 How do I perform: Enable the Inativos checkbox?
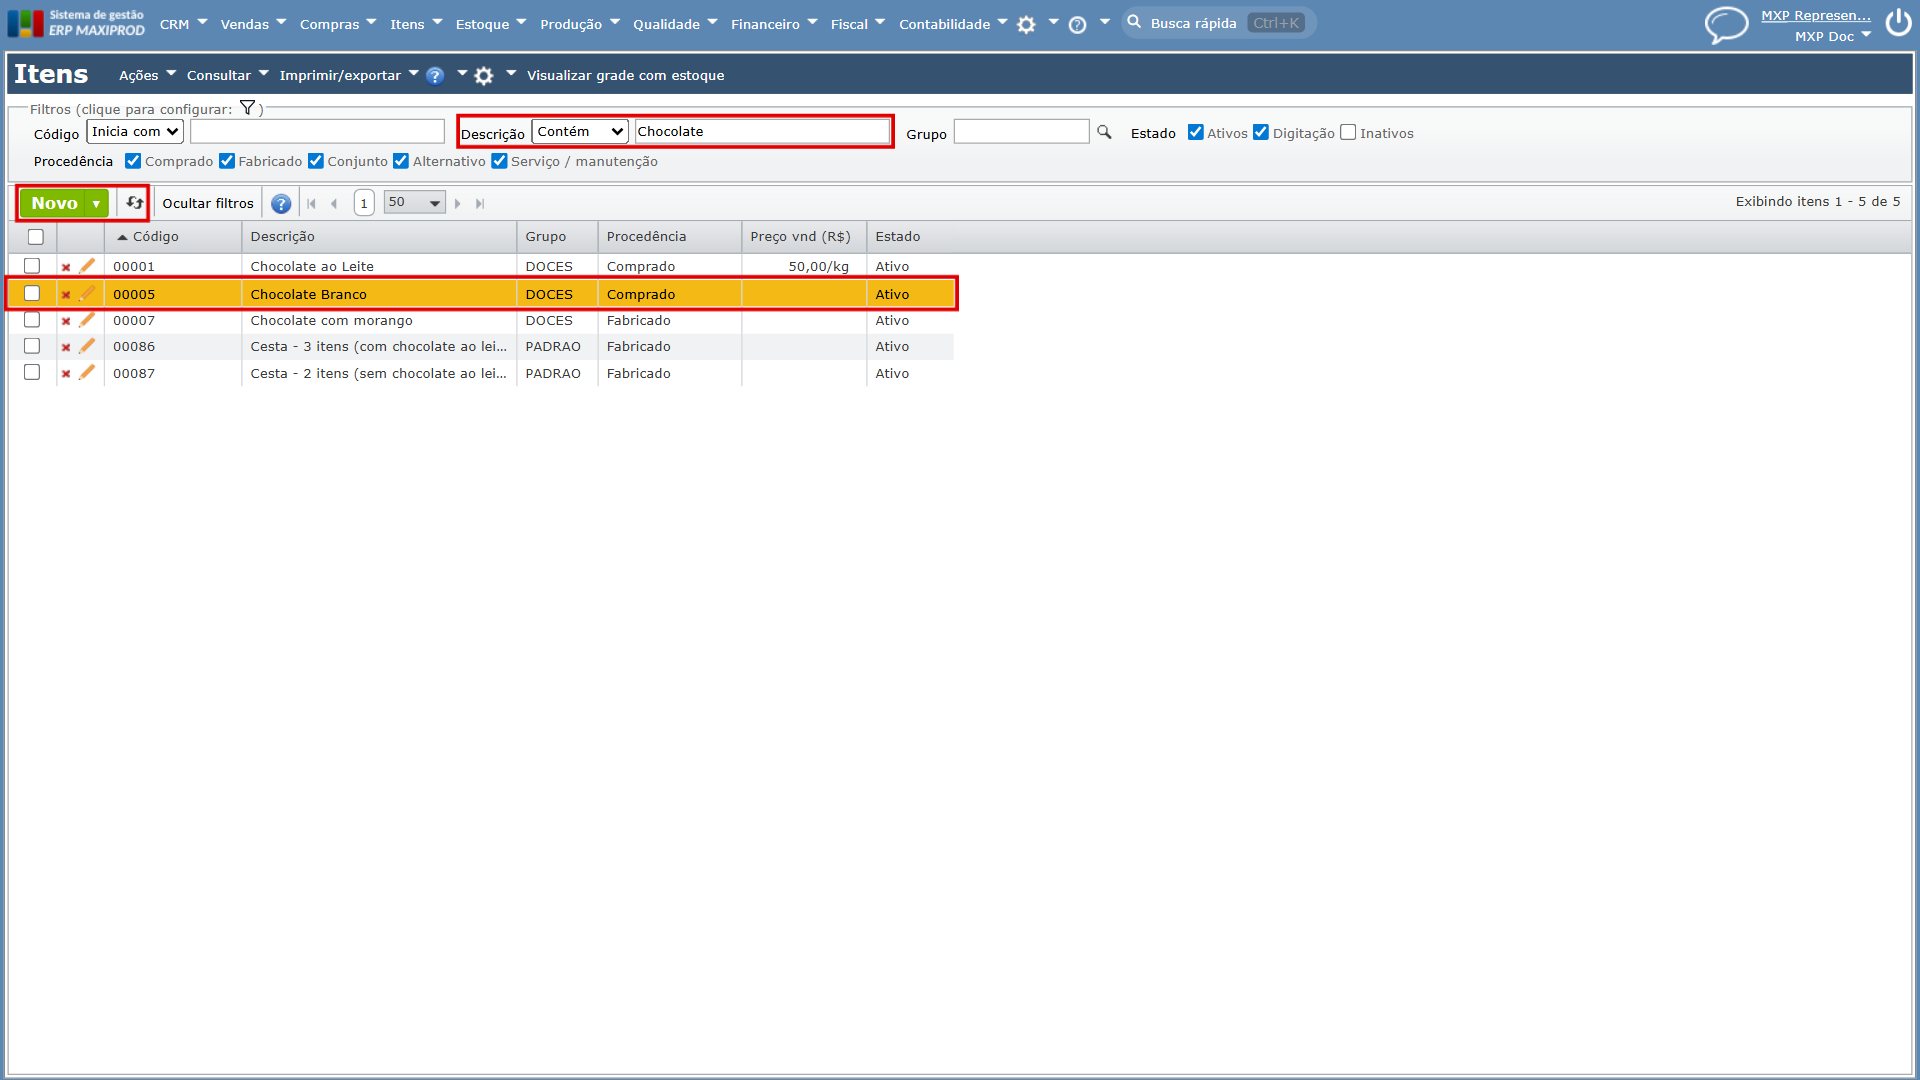[1348, 132]
